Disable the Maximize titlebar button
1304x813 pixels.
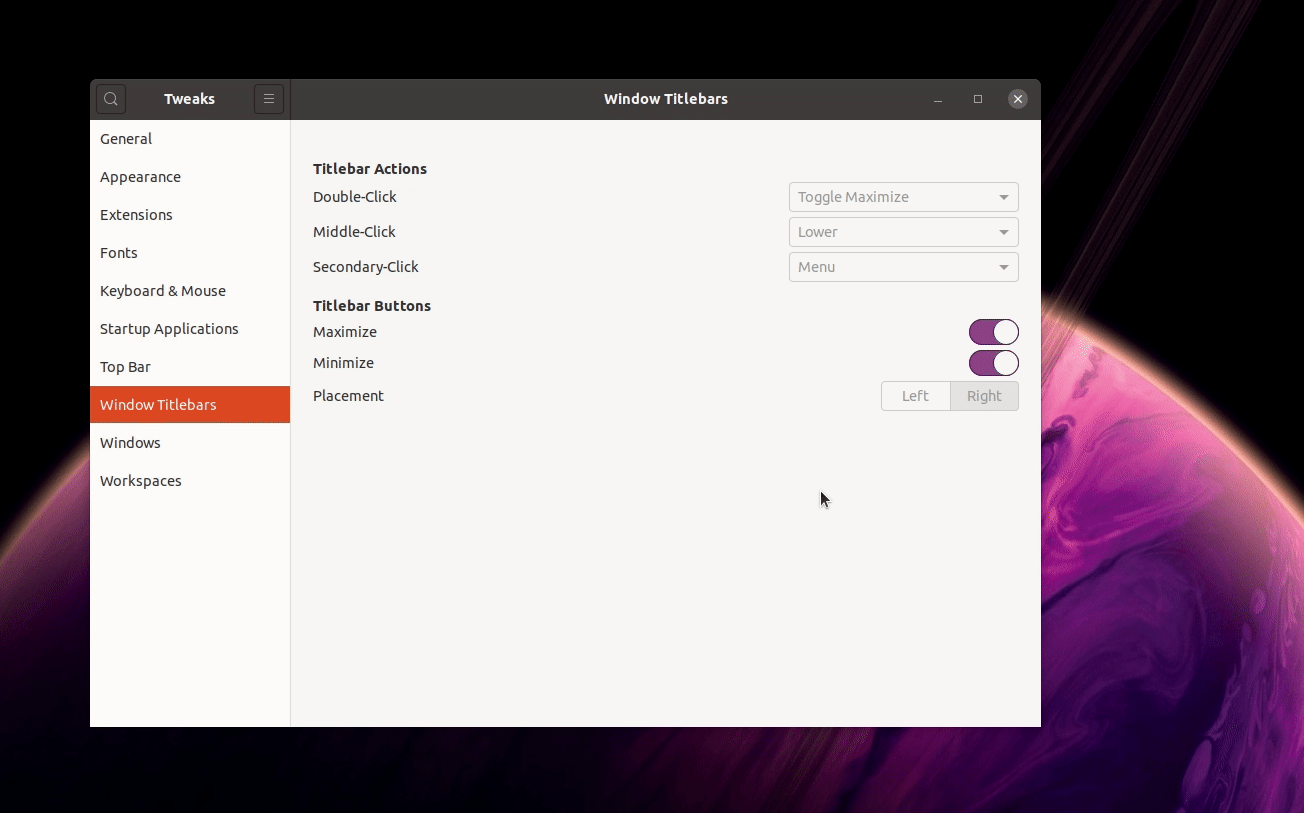click(x=993, y=331)
